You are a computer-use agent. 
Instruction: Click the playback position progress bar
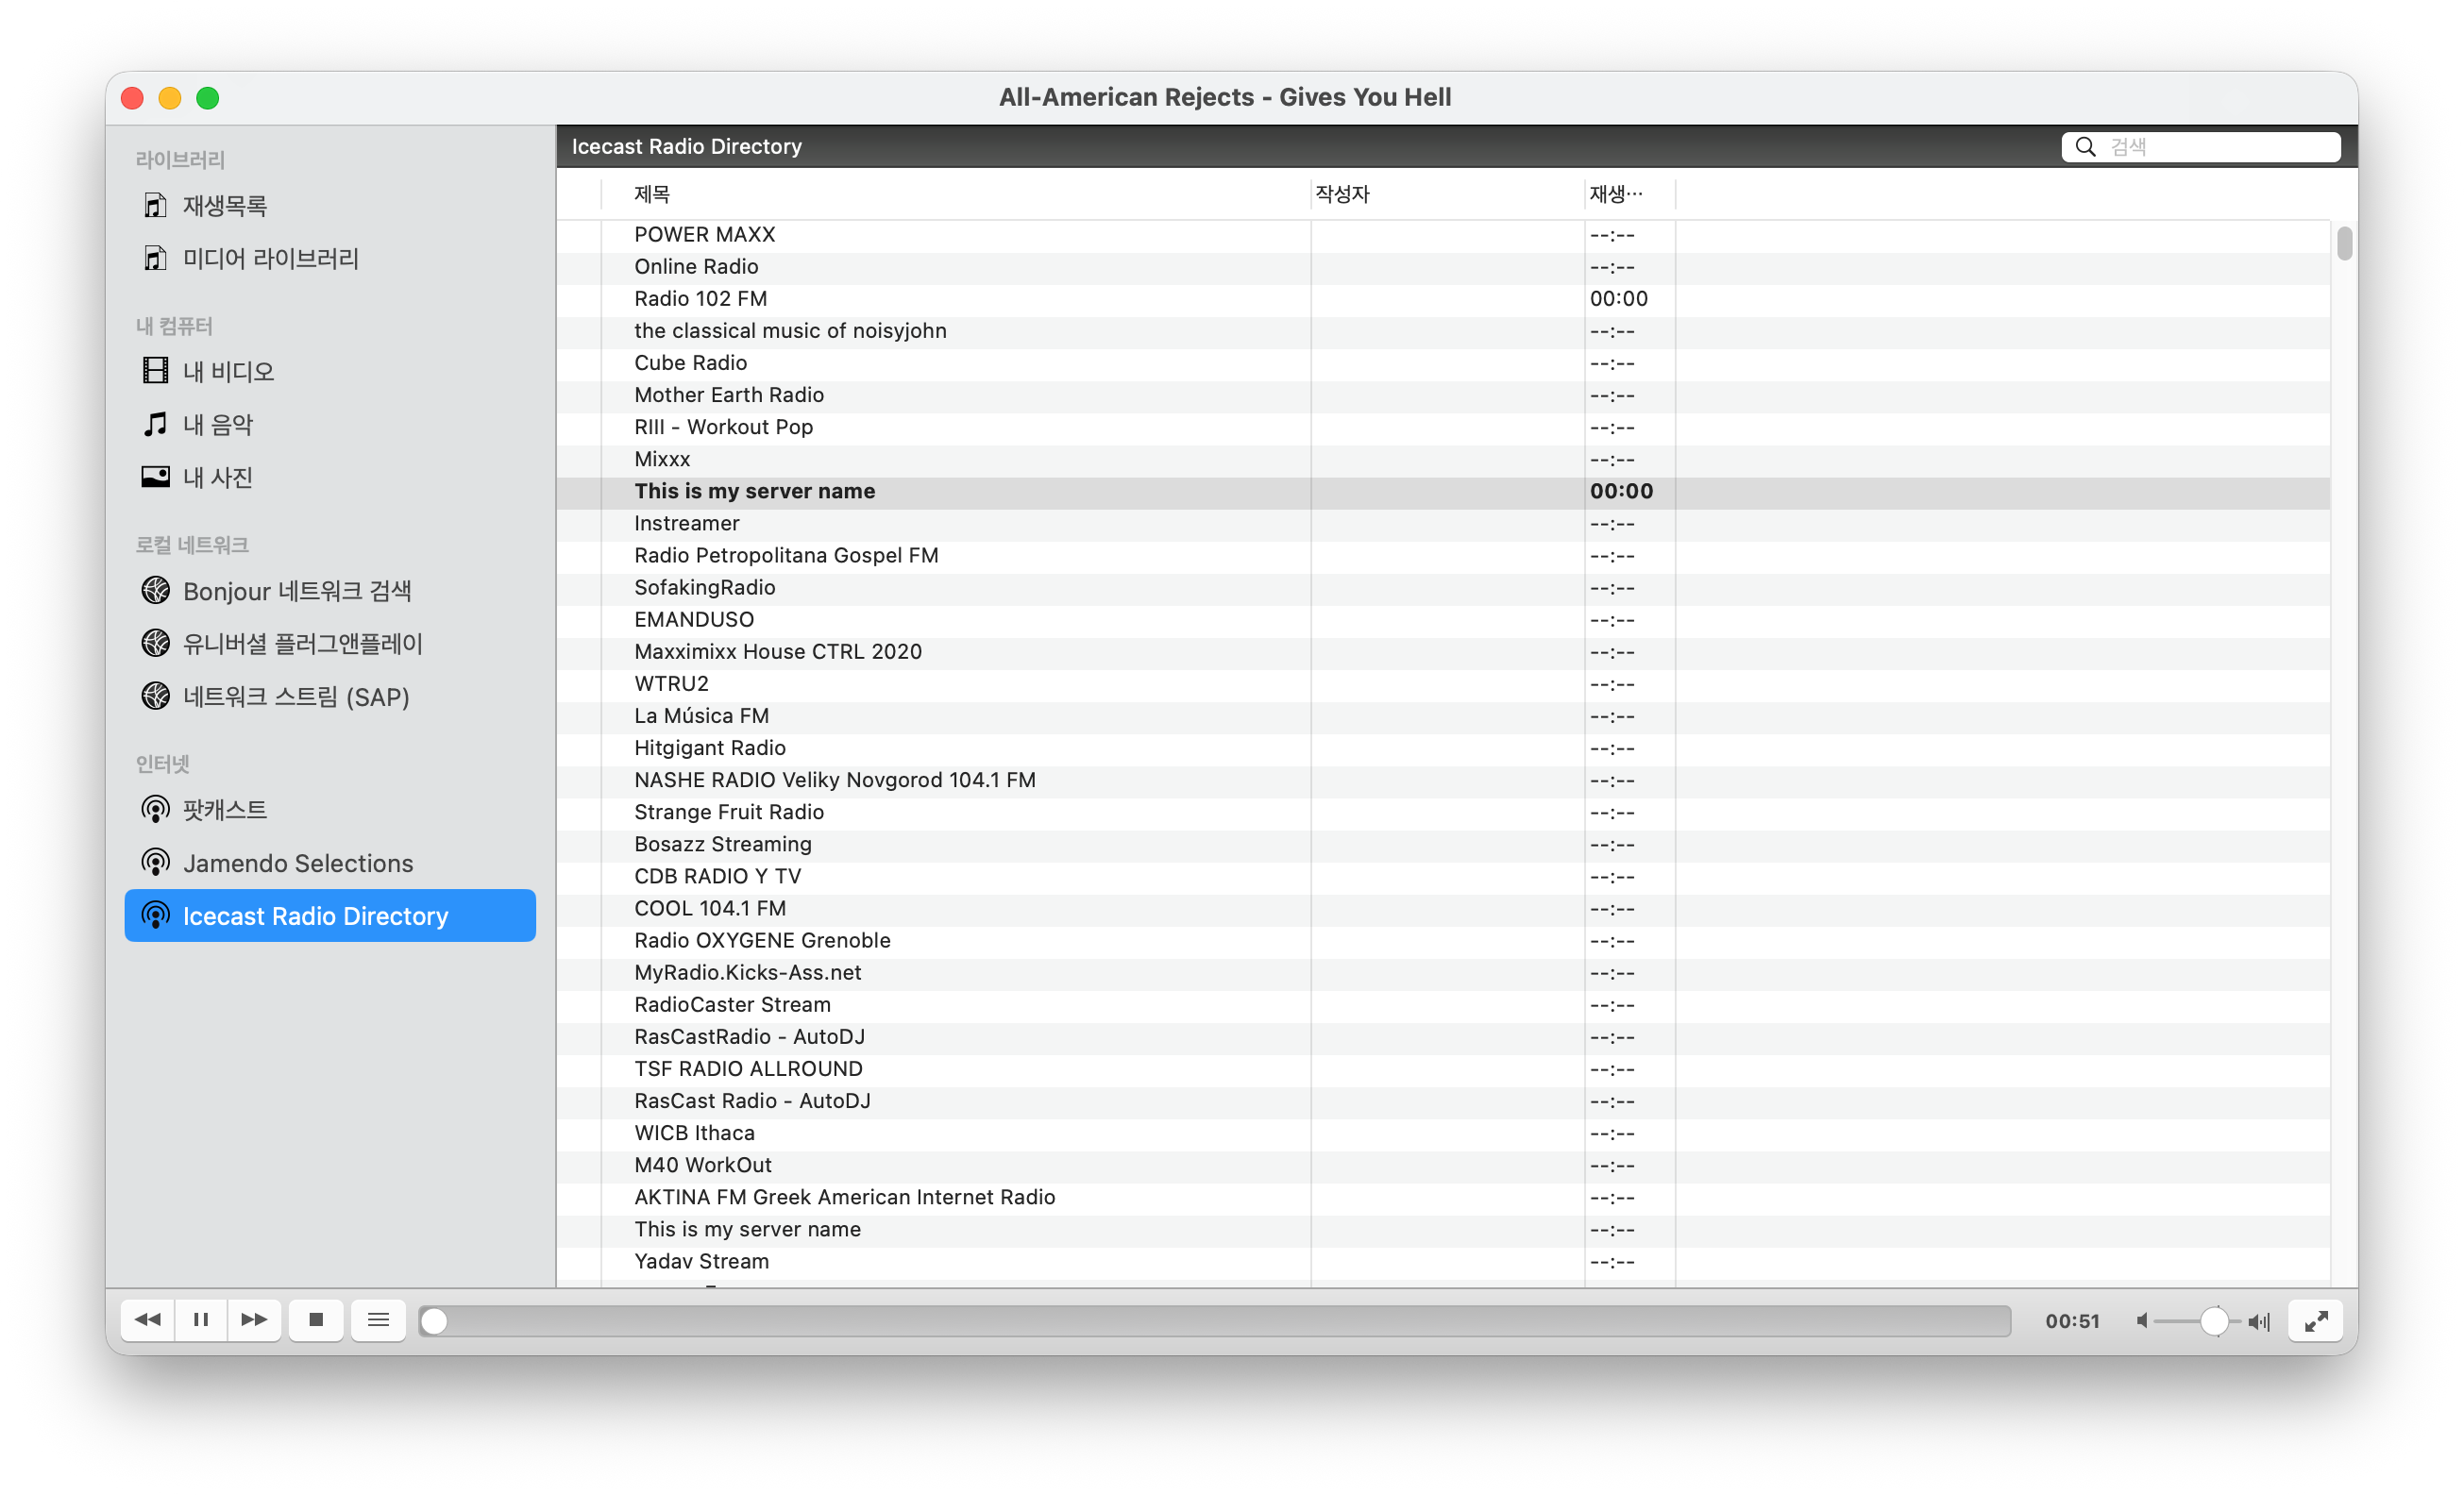point(1214,1321)
